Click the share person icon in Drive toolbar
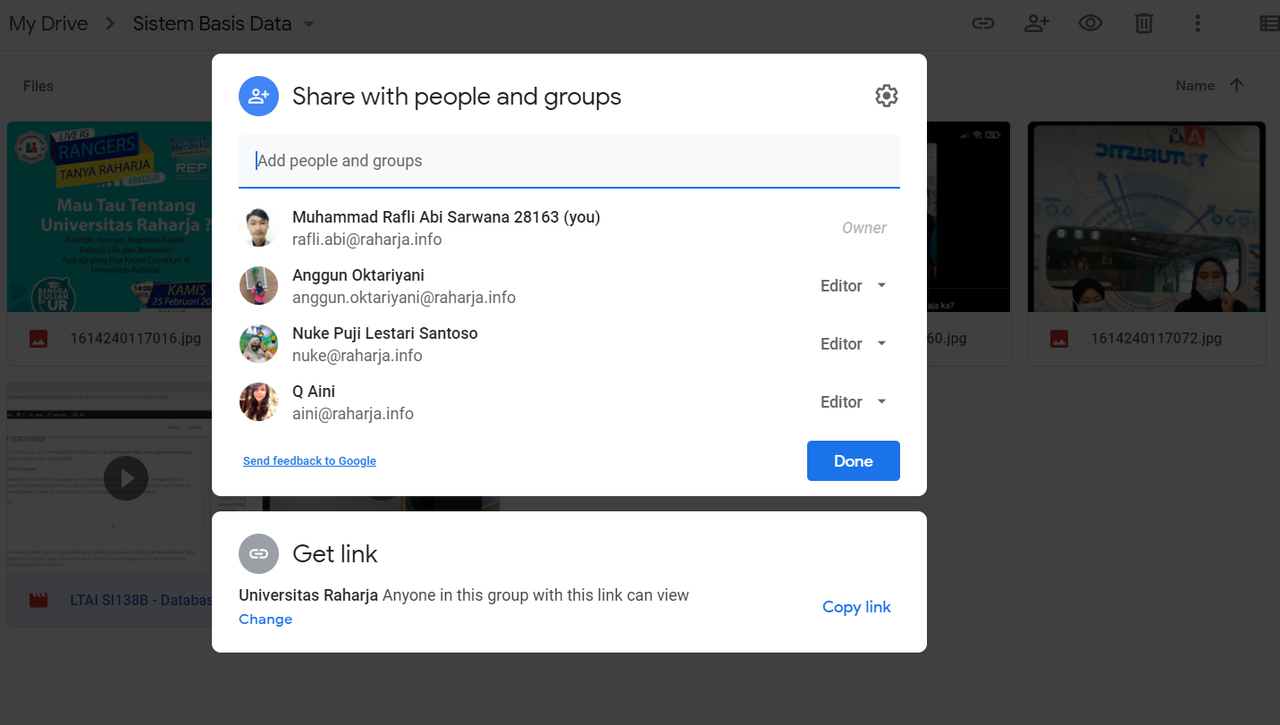Image resolution: width=1280 pixels, height=725 pixels. click(x=1037, y=23)
